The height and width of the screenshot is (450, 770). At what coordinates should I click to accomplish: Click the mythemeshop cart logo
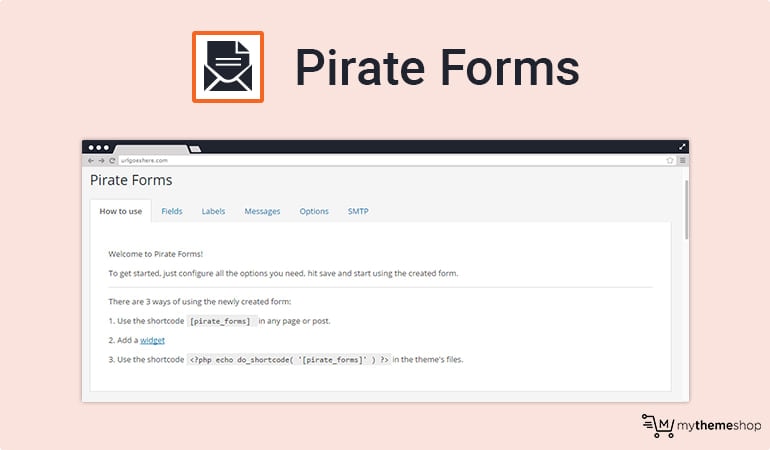(701, 425)
